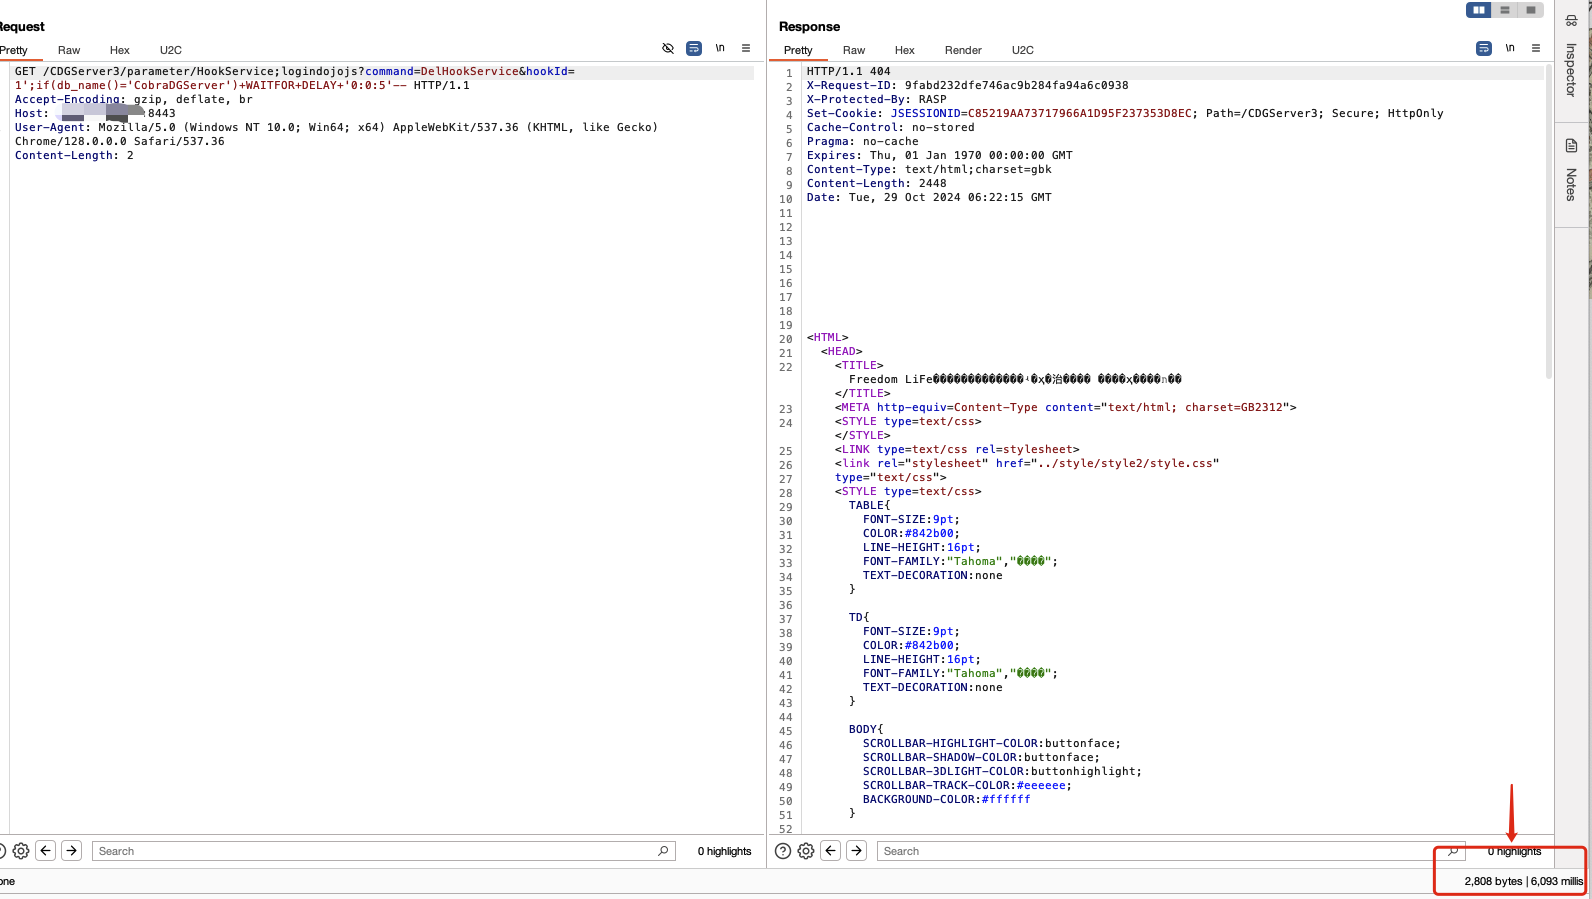1592x899 pixels.
Task: Go to previous match in Response search
Action: coord(831,851)
